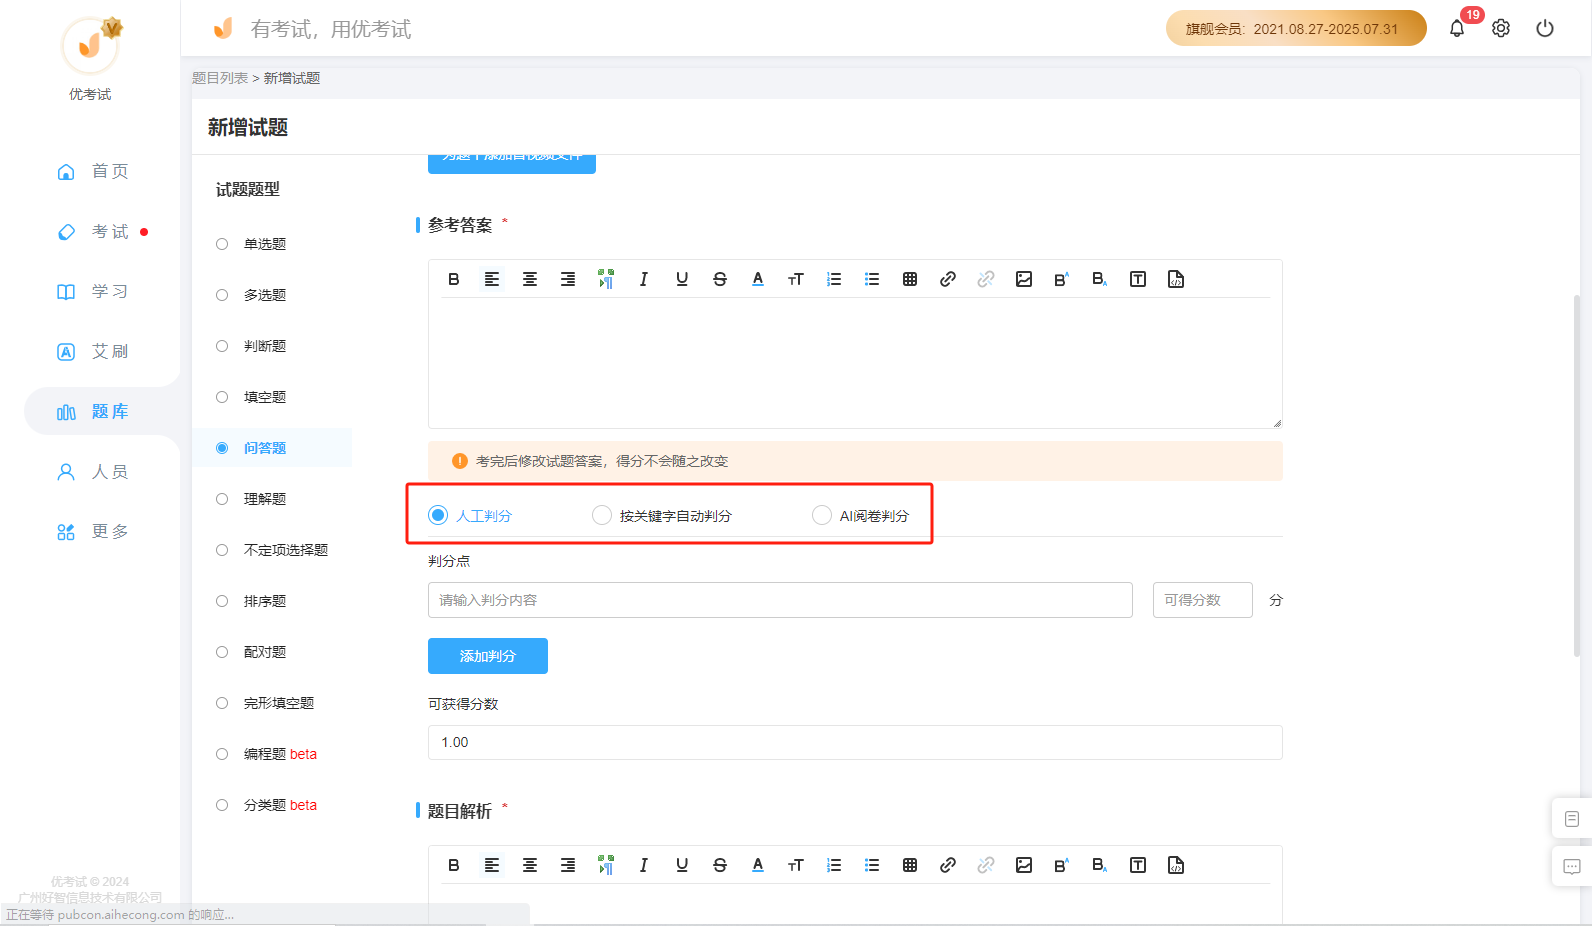Insert table in the 参考答案 editor
The height and width of the screenshot is (926, 1592).
click(x=910, y=279)
